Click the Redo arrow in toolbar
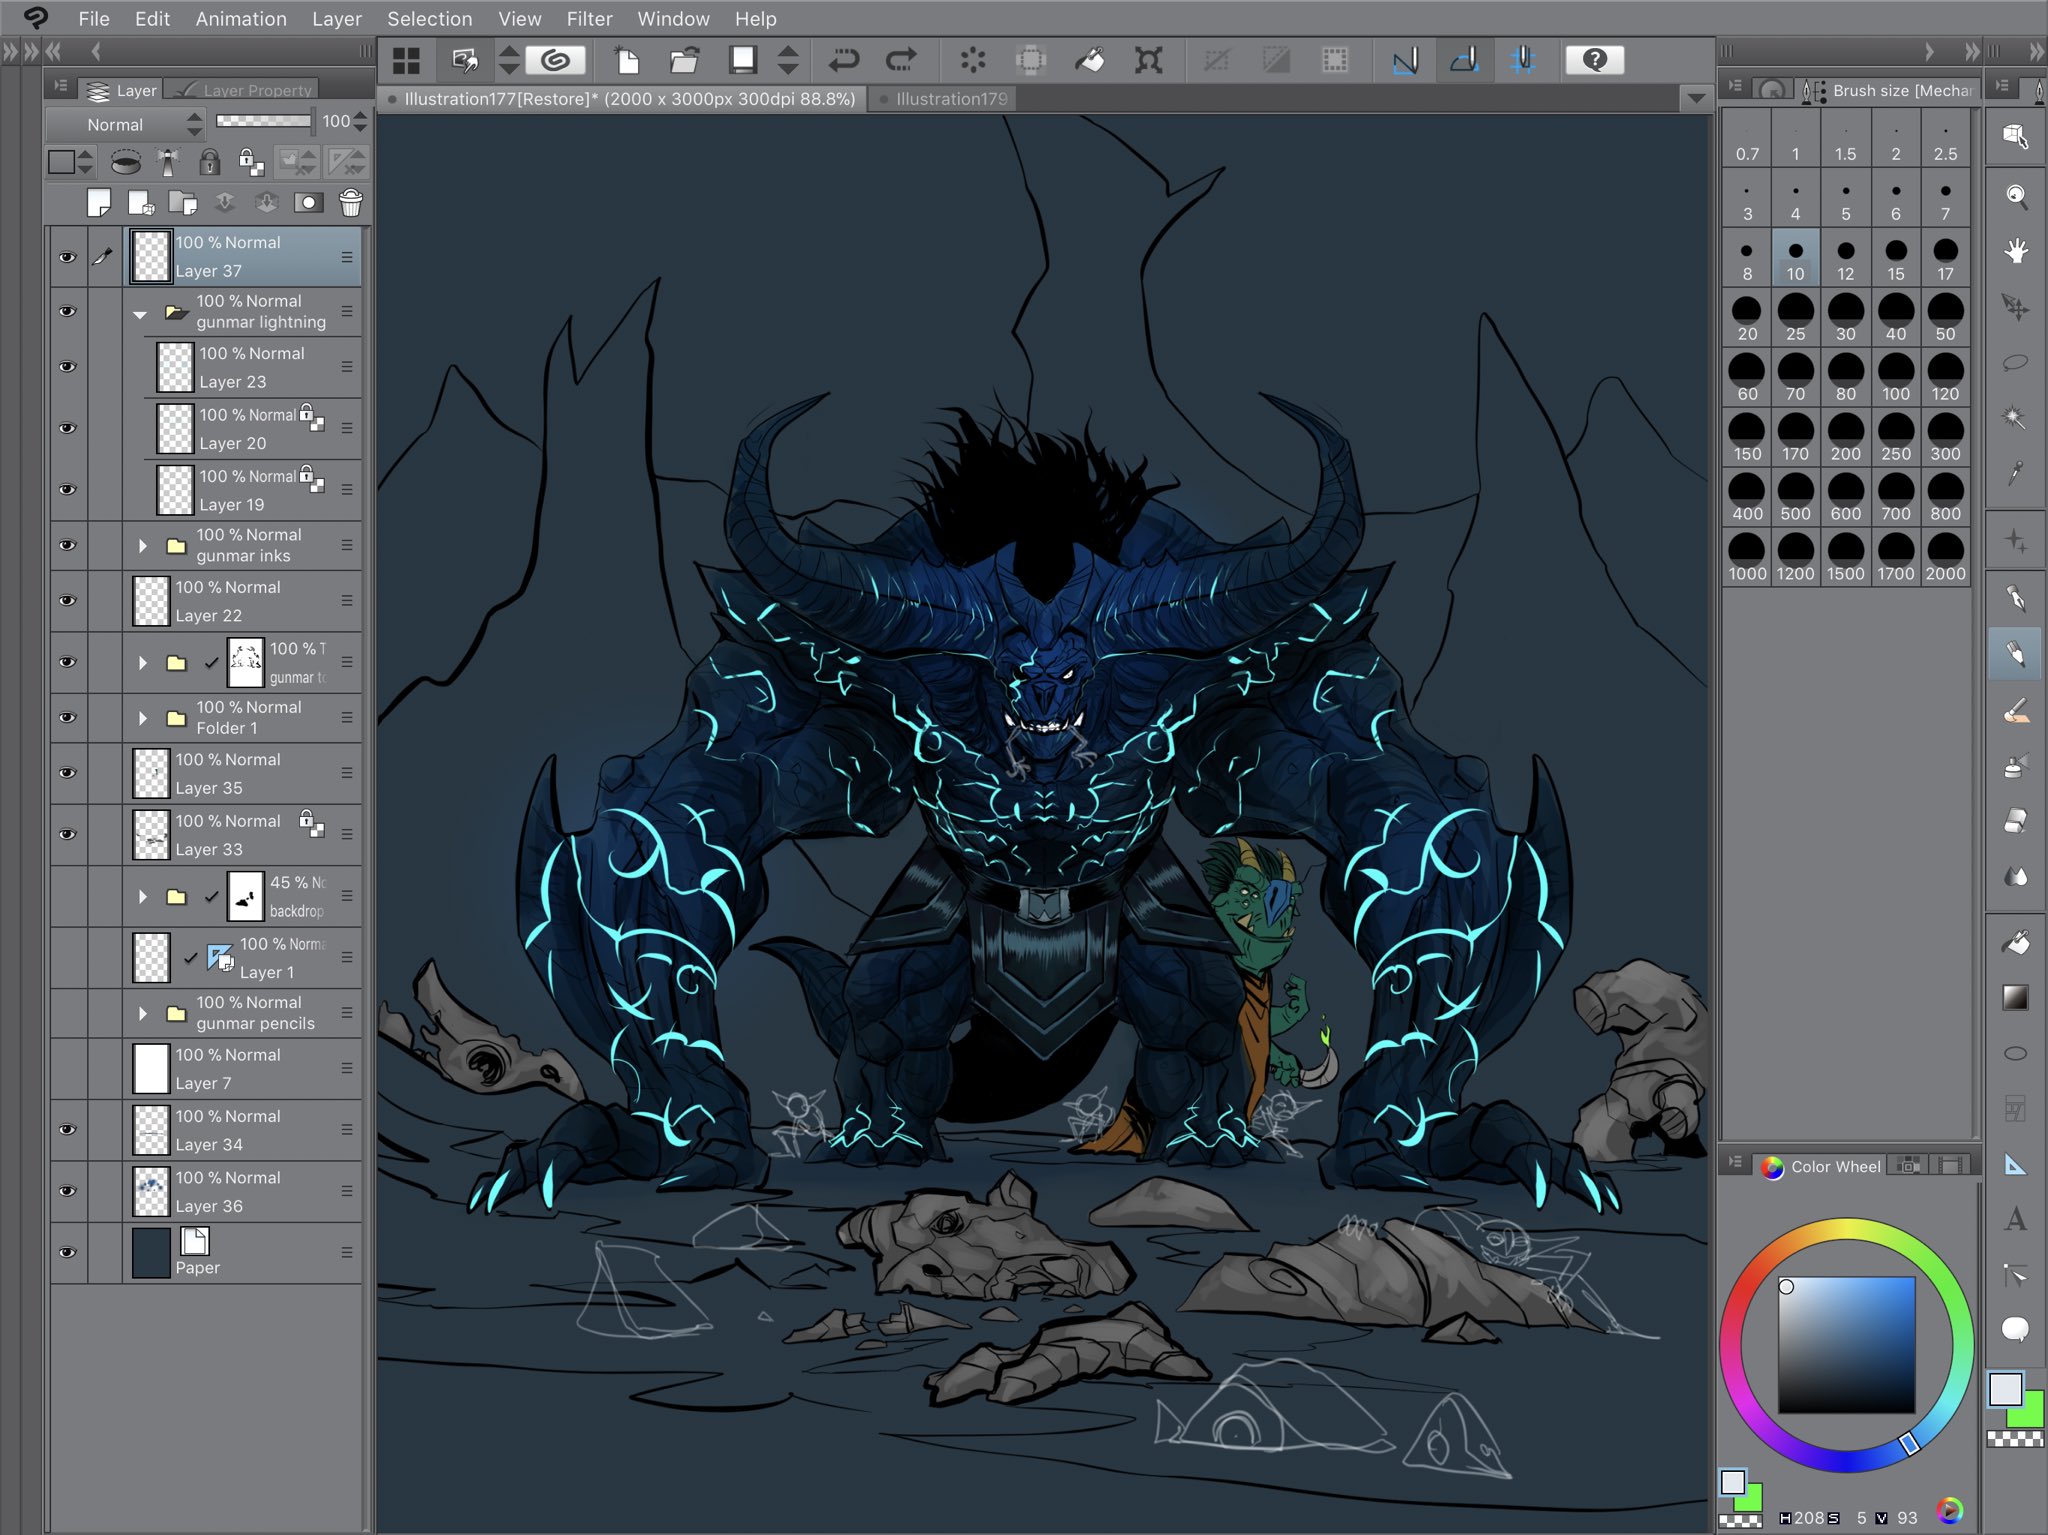The image size is (2048, 1535). 901,60
